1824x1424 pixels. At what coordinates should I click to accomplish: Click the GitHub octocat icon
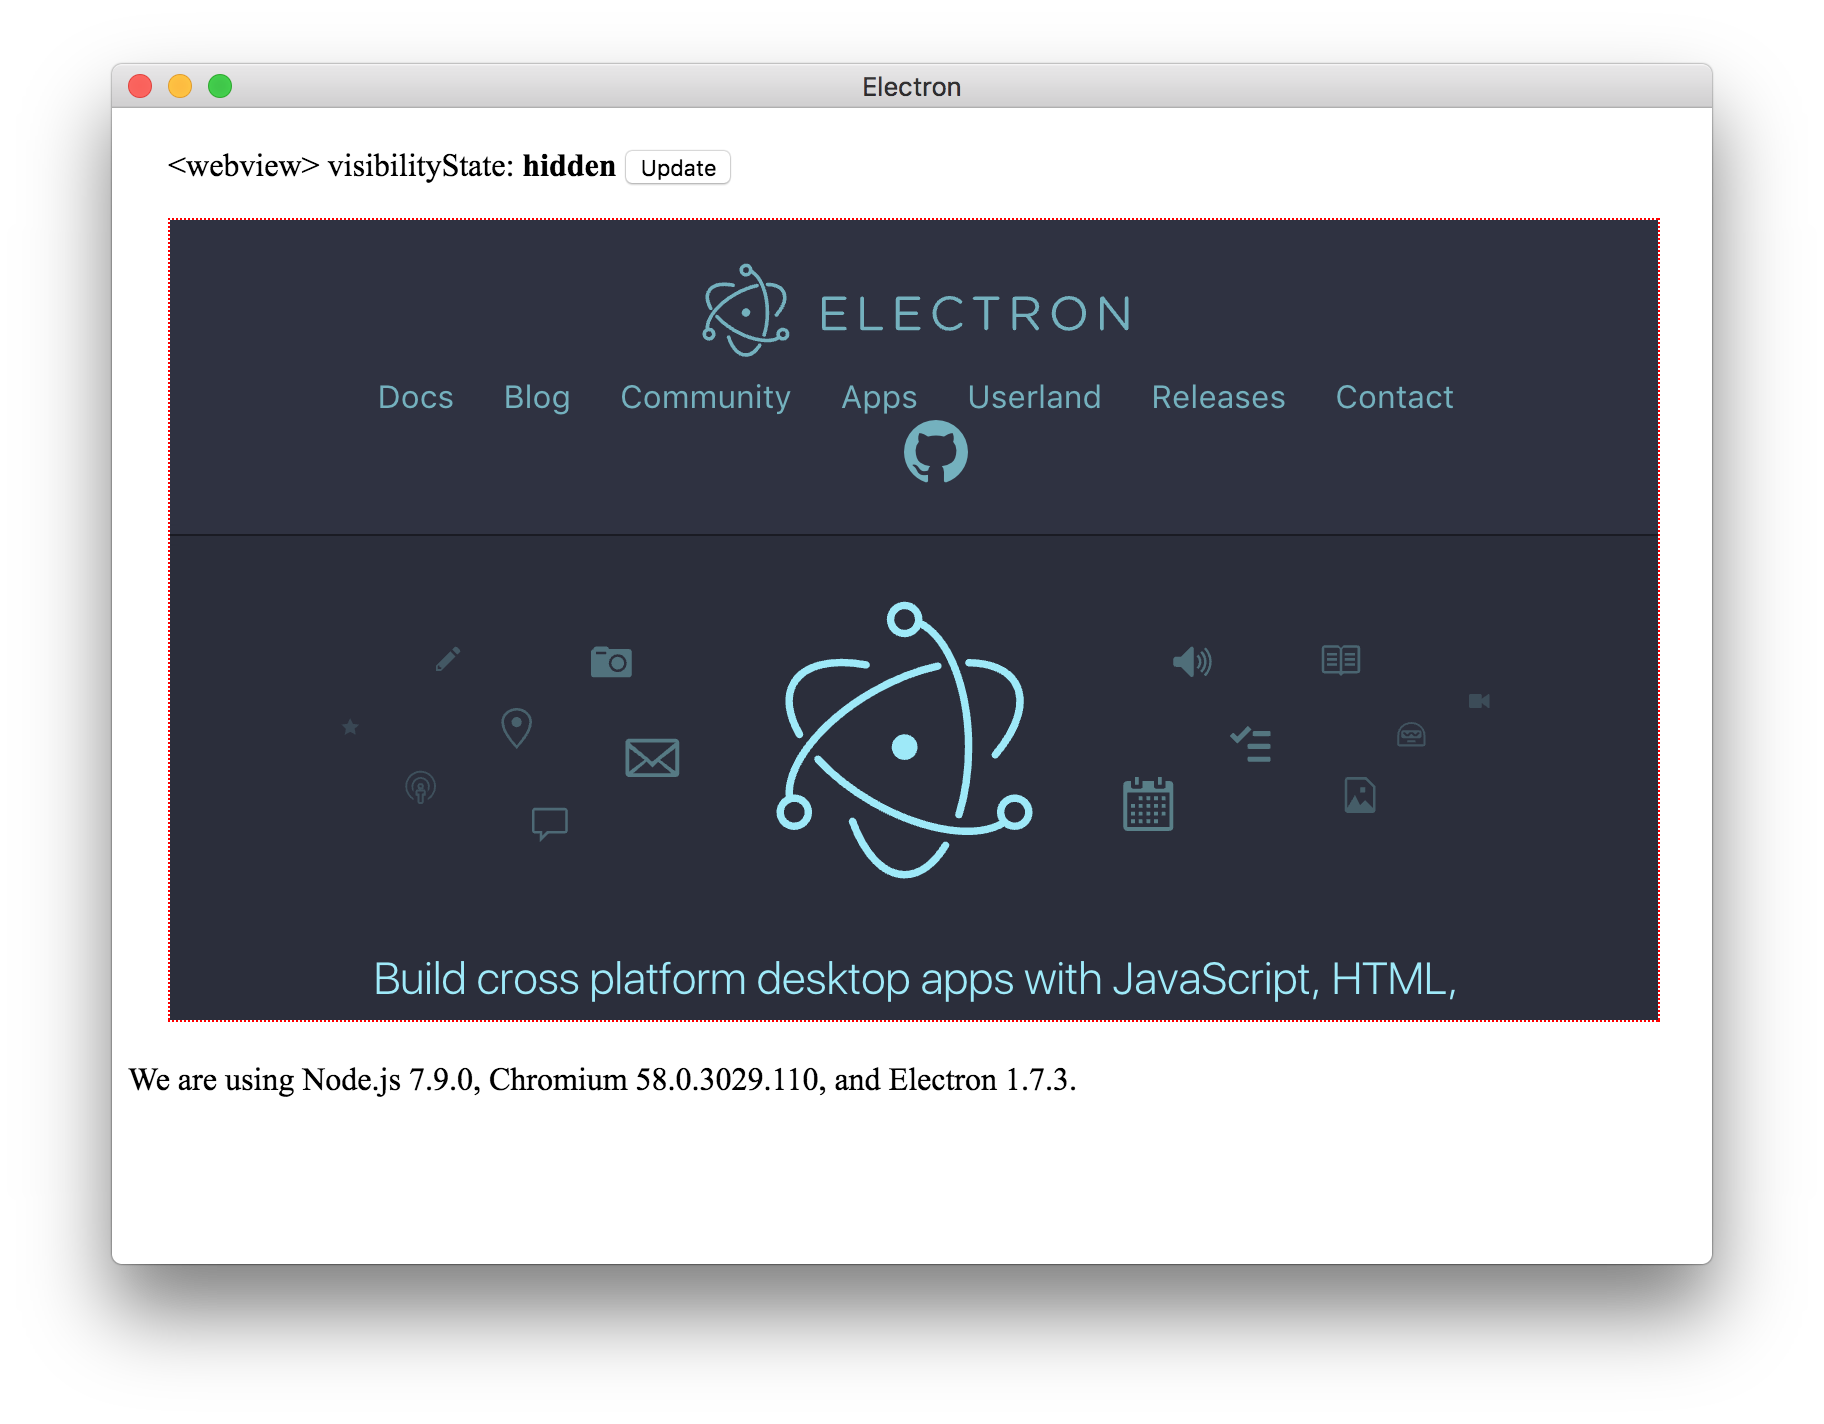935,451
